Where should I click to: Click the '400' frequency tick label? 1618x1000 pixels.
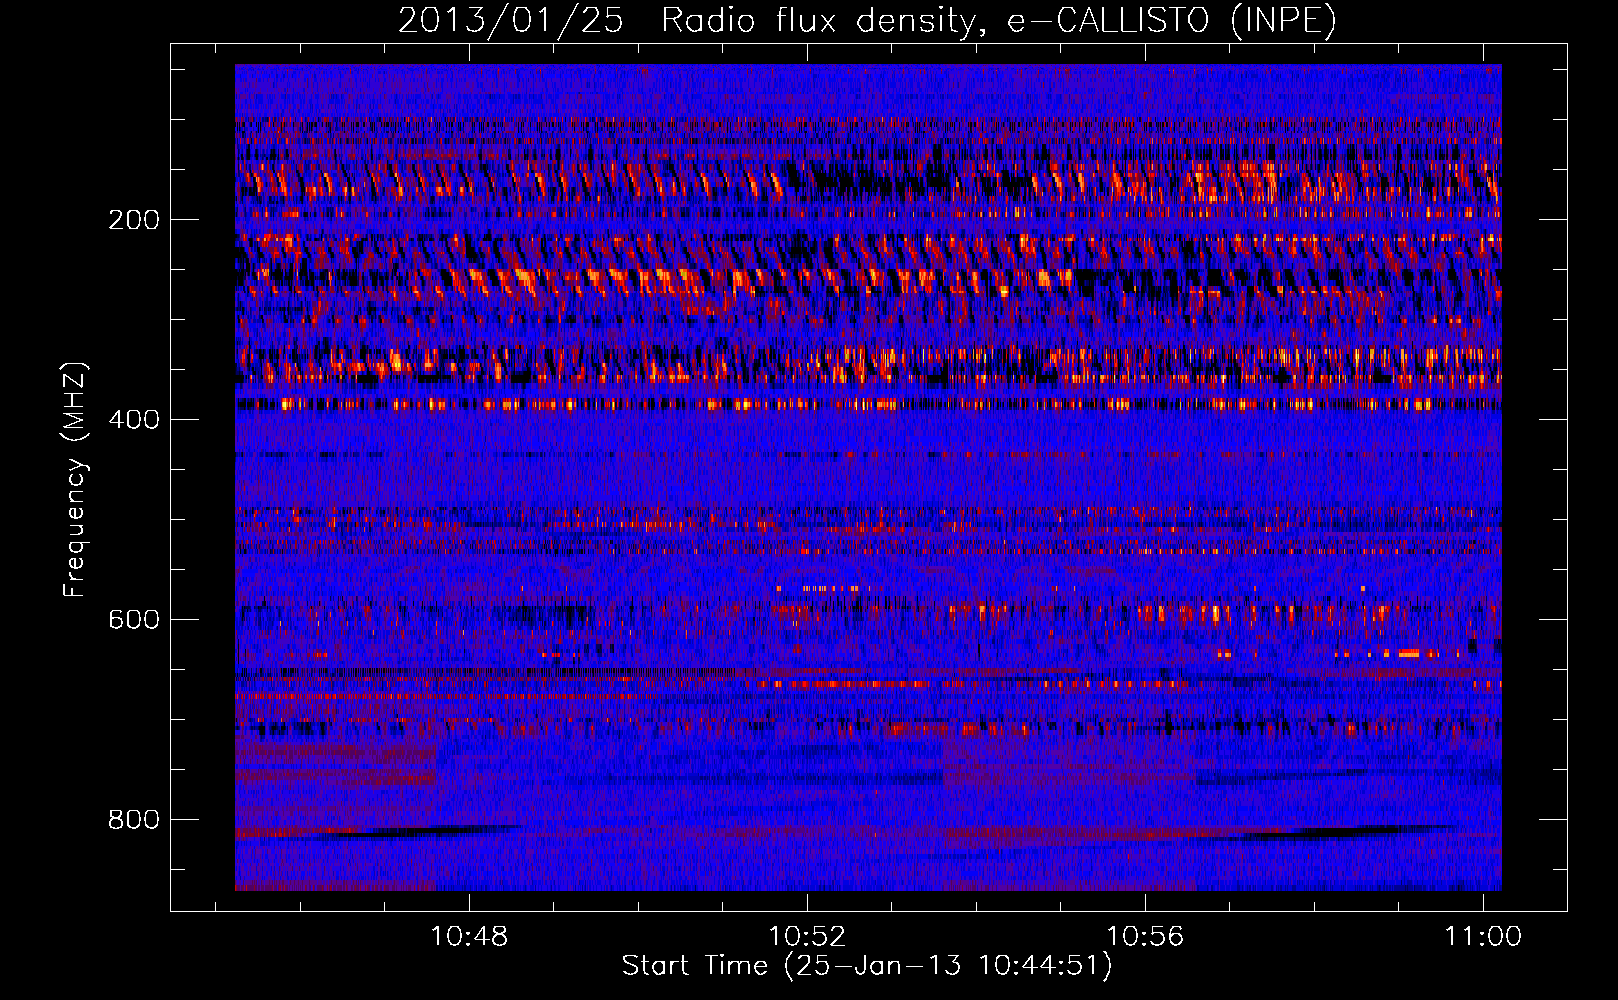[134, 420]
